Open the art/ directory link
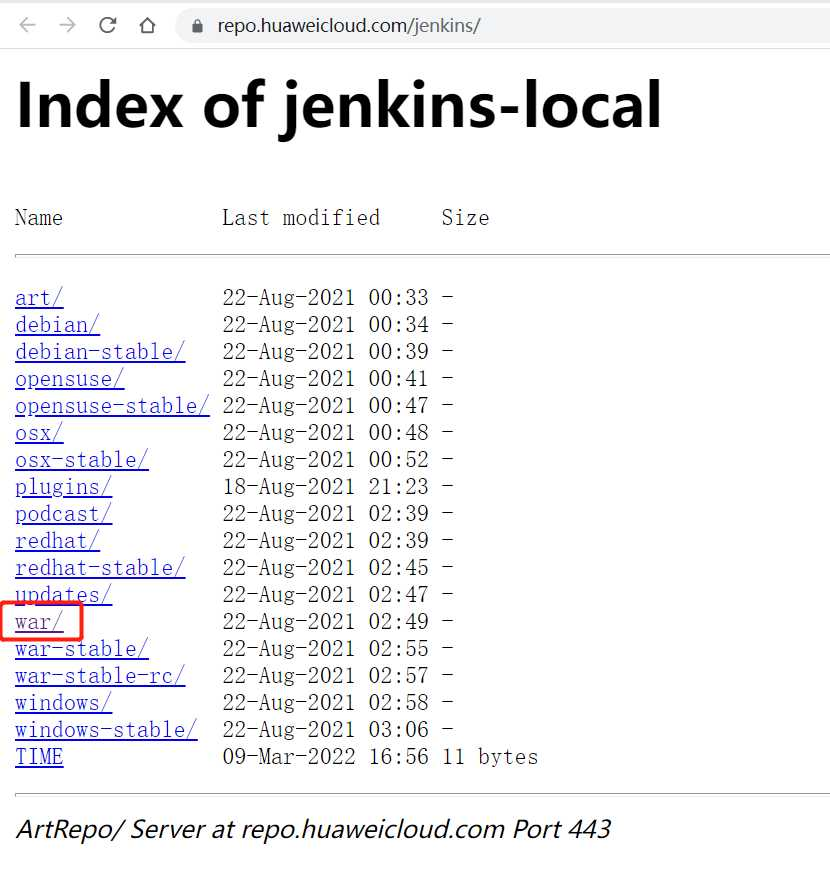This screenshot has width=830, height=885. point(39,298)
